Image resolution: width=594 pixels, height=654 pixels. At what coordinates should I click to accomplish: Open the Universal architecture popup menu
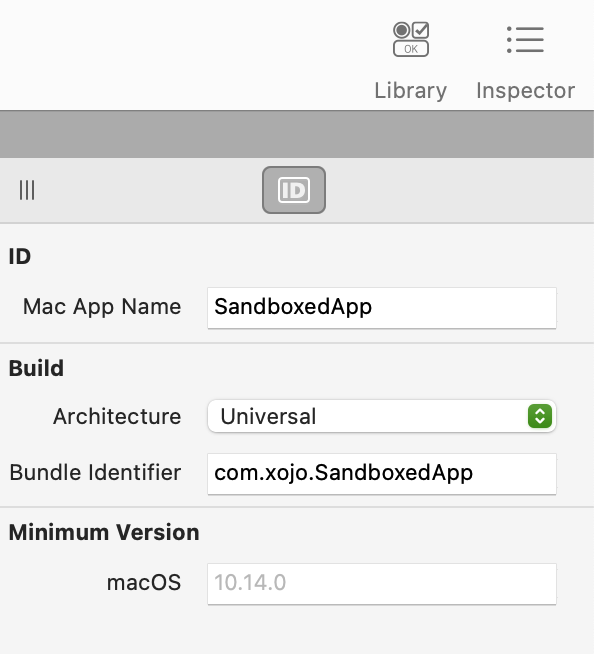(x=382, y=416)
